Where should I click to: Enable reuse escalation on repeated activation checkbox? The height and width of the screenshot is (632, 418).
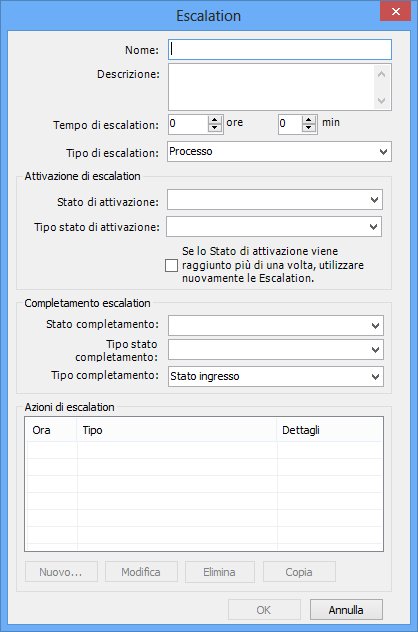pos(171,266)
